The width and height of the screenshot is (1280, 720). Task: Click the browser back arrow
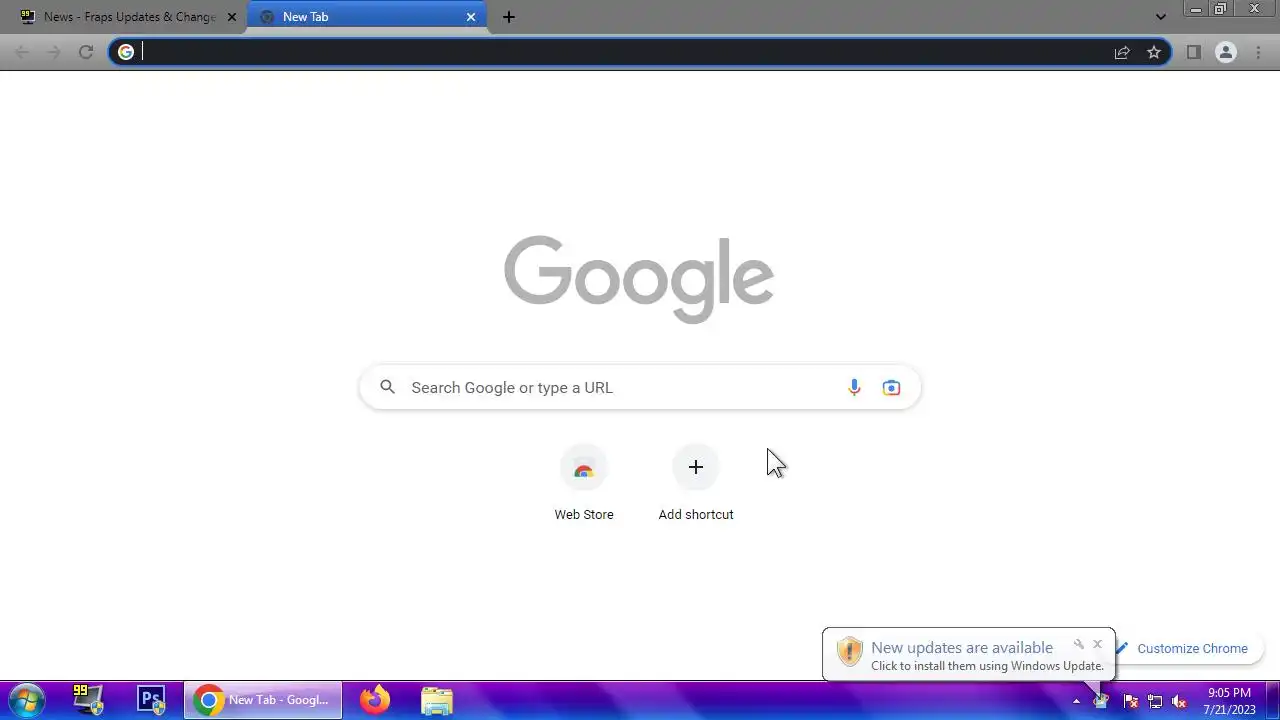(x=22, y=52)
